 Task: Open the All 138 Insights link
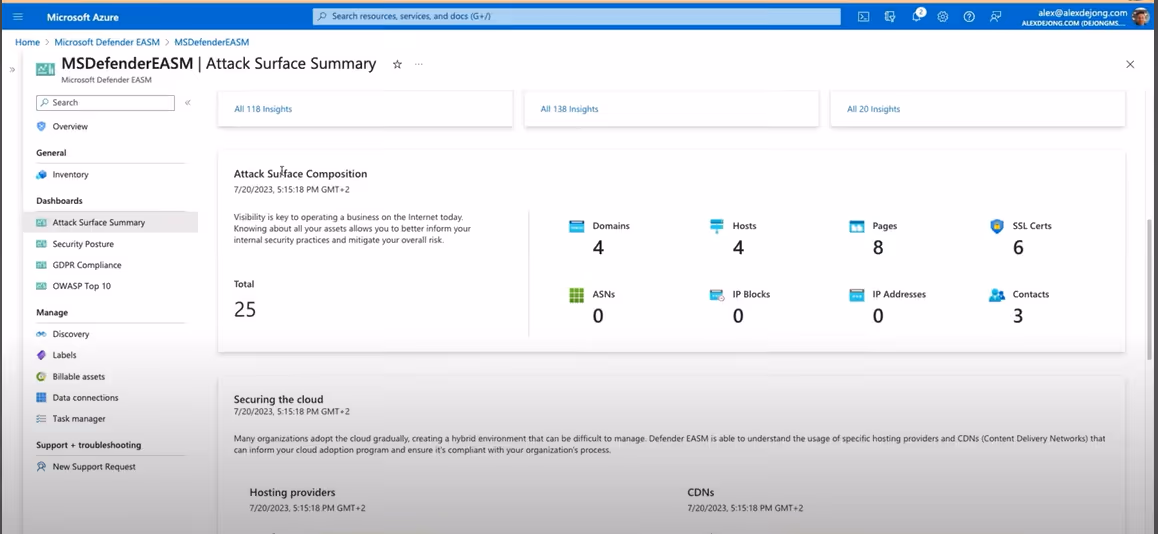point(569,109)
